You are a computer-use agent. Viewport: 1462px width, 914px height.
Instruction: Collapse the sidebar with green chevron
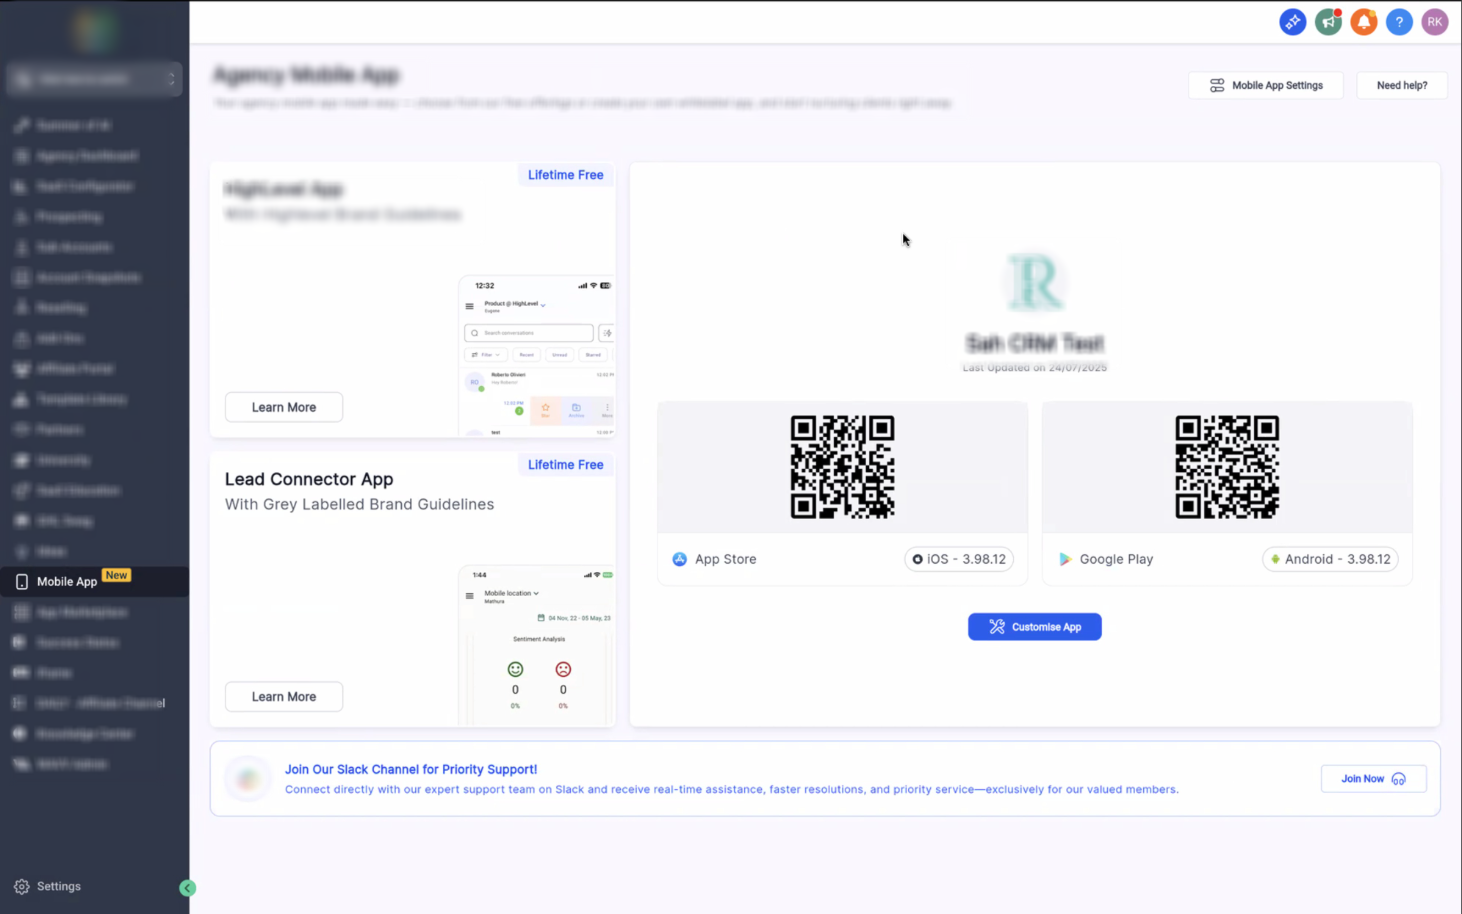pos(187,888)
